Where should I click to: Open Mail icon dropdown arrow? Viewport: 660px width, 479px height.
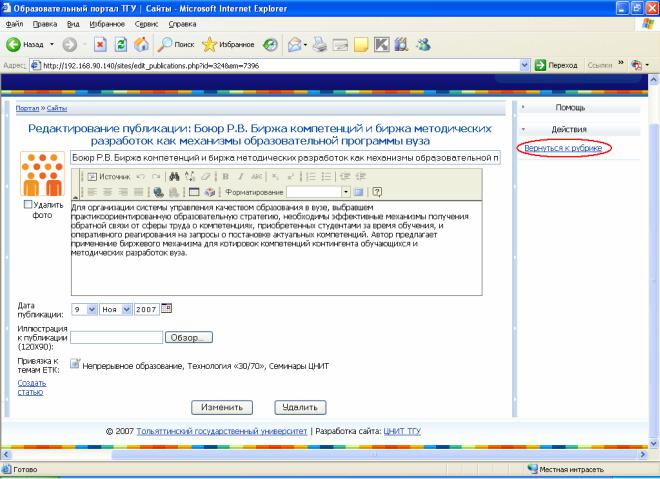point(305,45)
